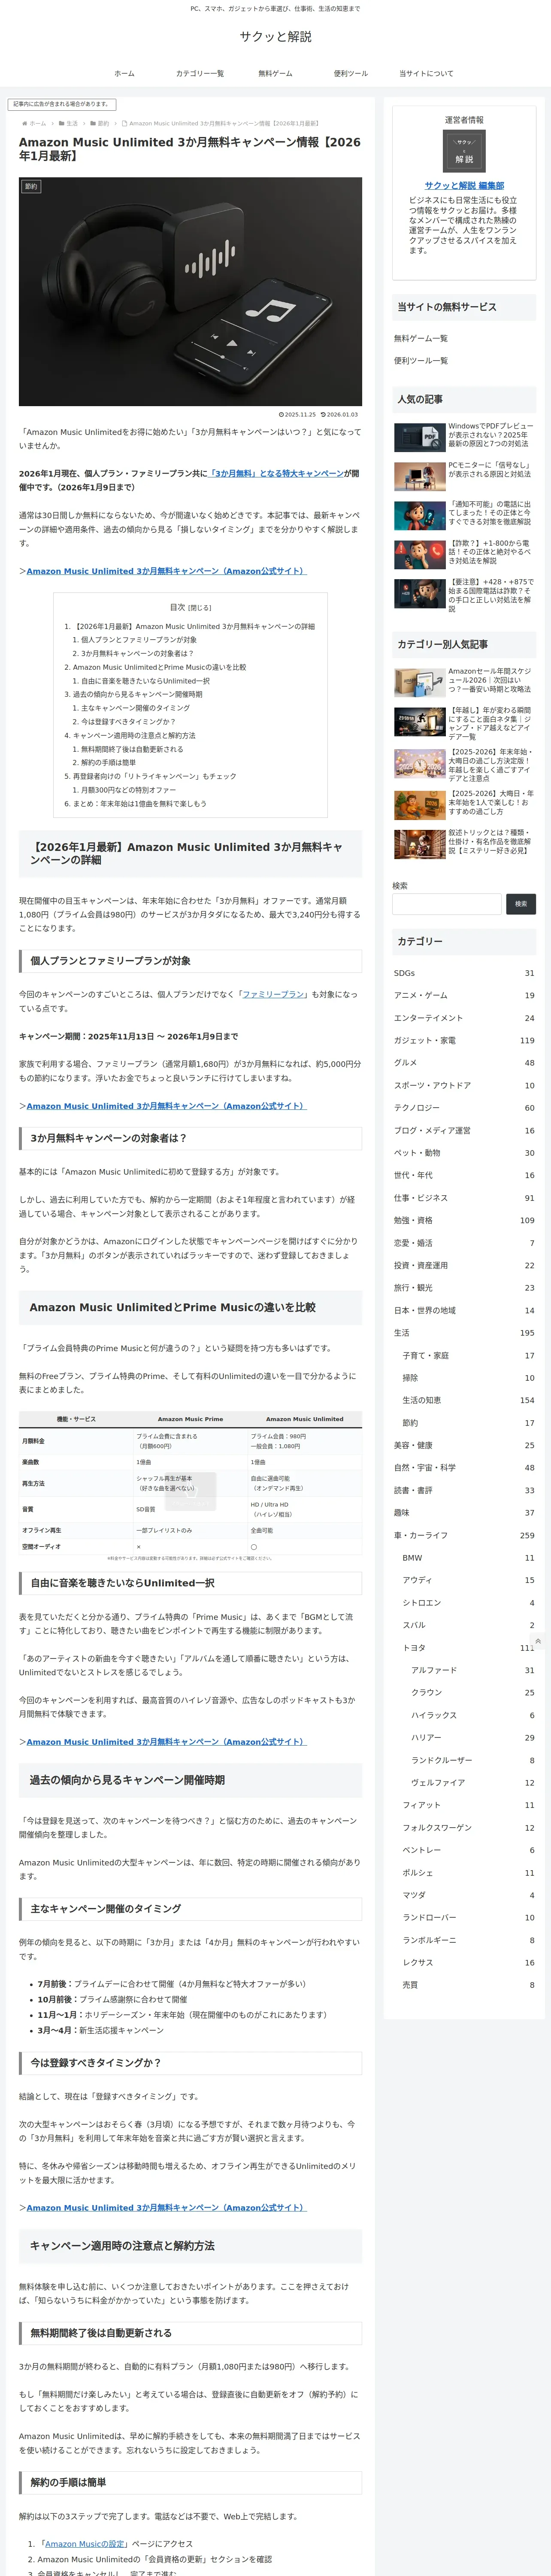
Task: Open the ランドクルーザー subcategory
Action: (473, 1760)
